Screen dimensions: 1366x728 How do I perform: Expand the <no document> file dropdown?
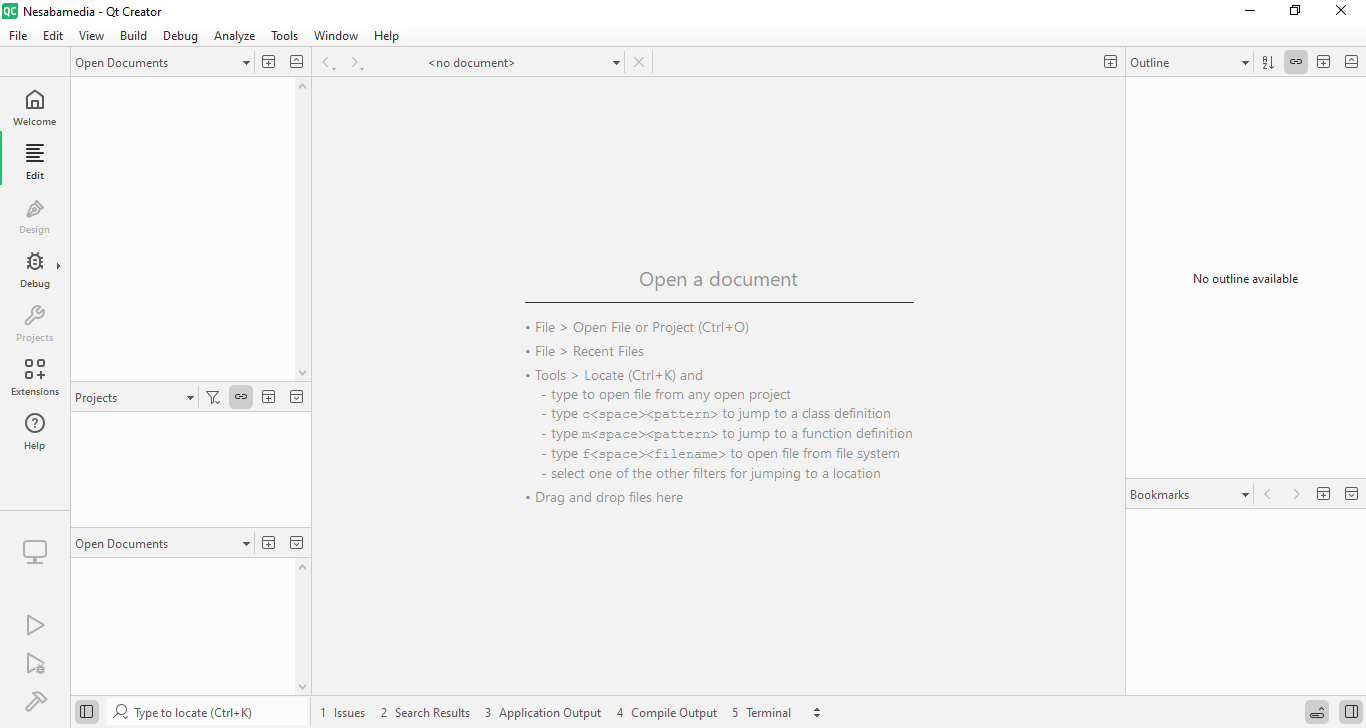616,63
